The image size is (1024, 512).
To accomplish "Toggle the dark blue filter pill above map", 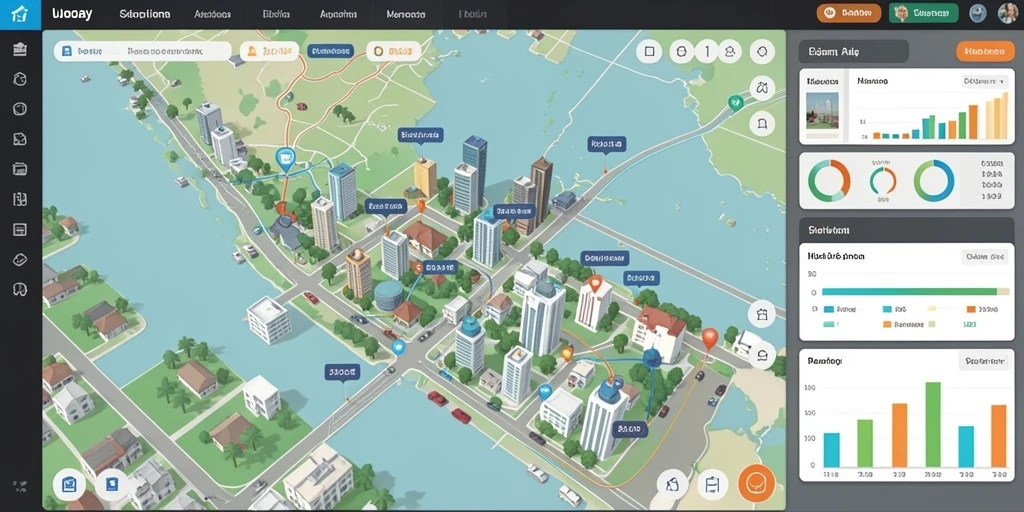I will click(330, 51).
